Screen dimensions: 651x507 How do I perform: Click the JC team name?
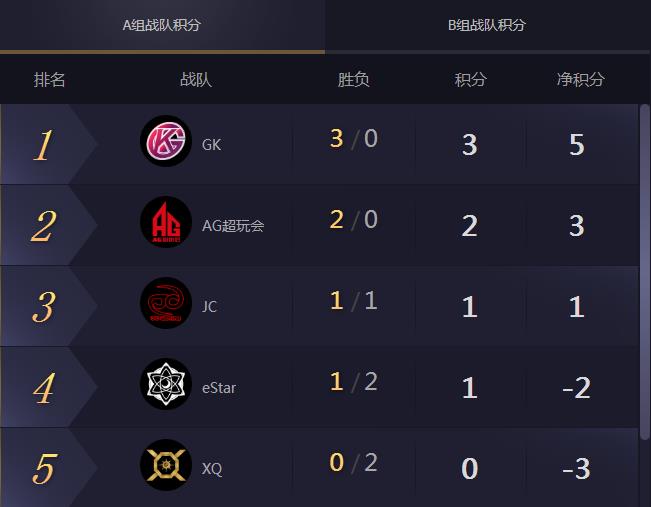point(209,306)
